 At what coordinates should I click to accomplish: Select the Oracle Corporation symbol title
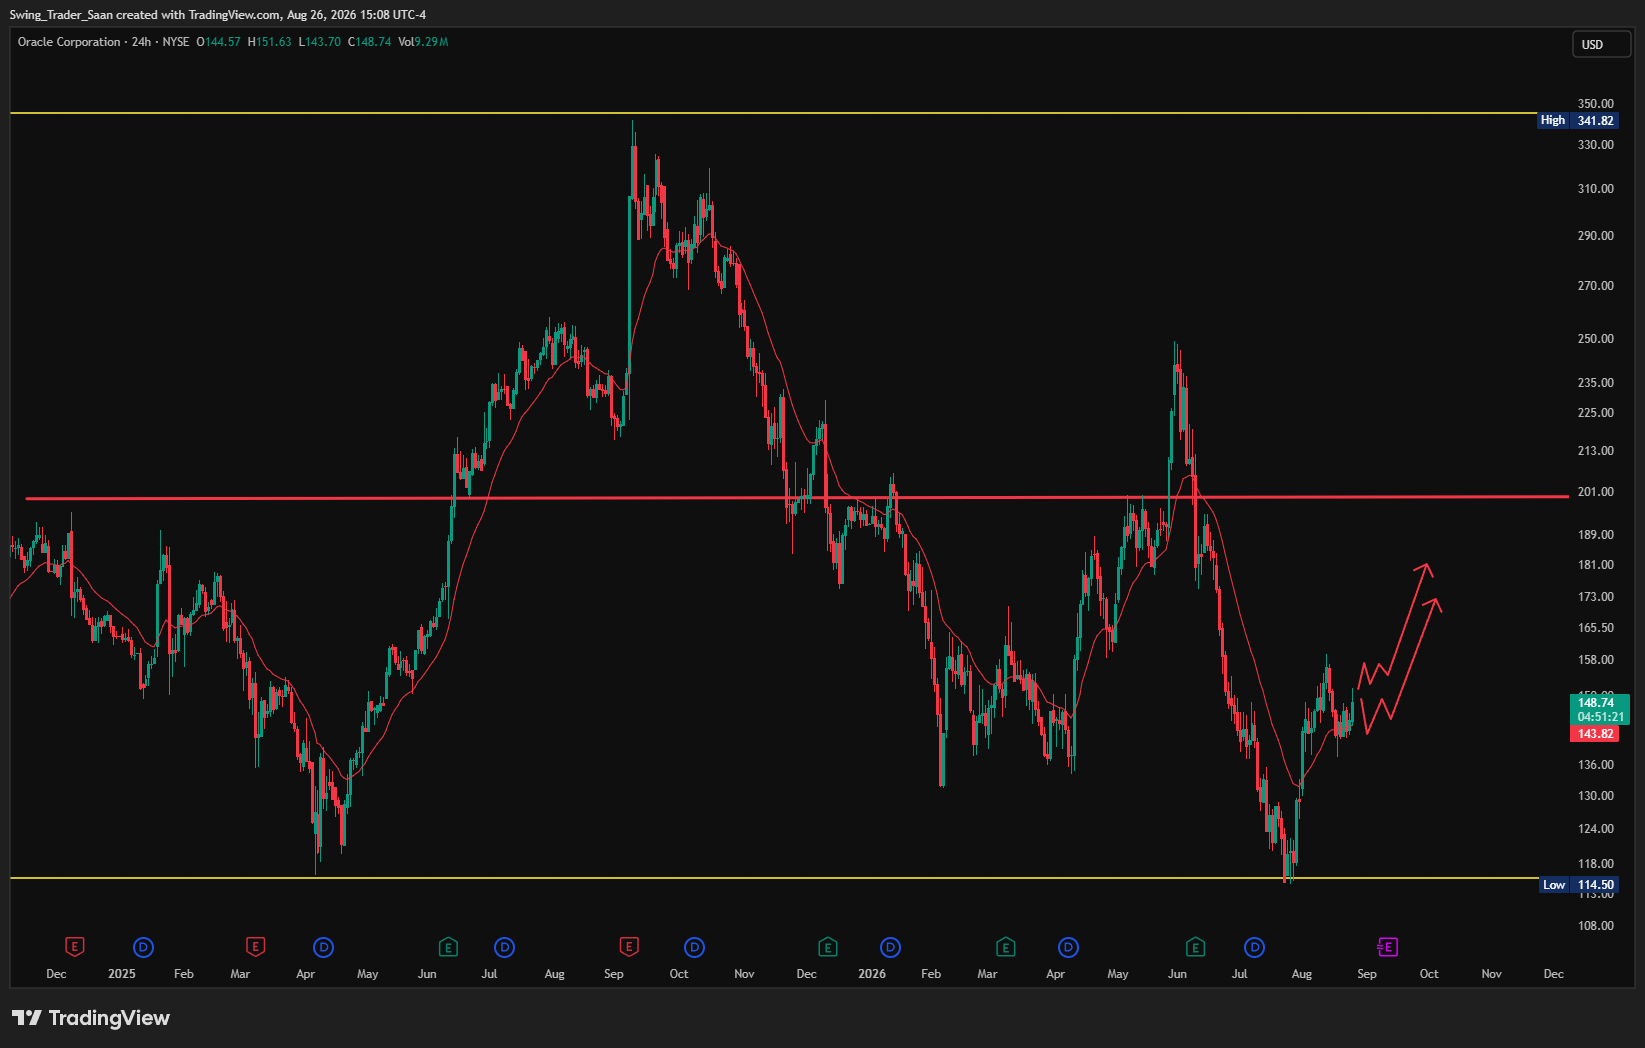[x=69, y=42]
